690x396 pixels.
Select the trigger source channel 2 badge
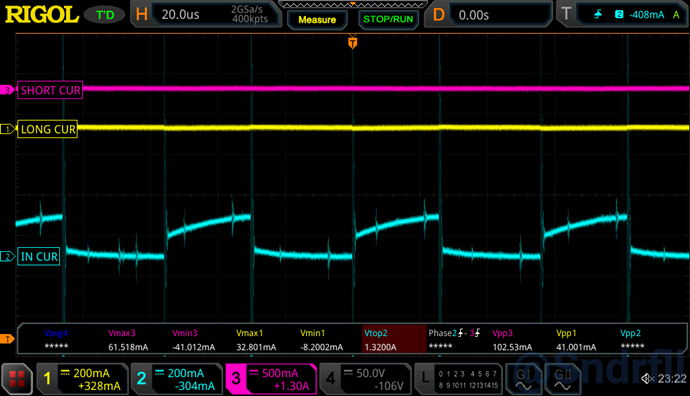click(619, 15)
